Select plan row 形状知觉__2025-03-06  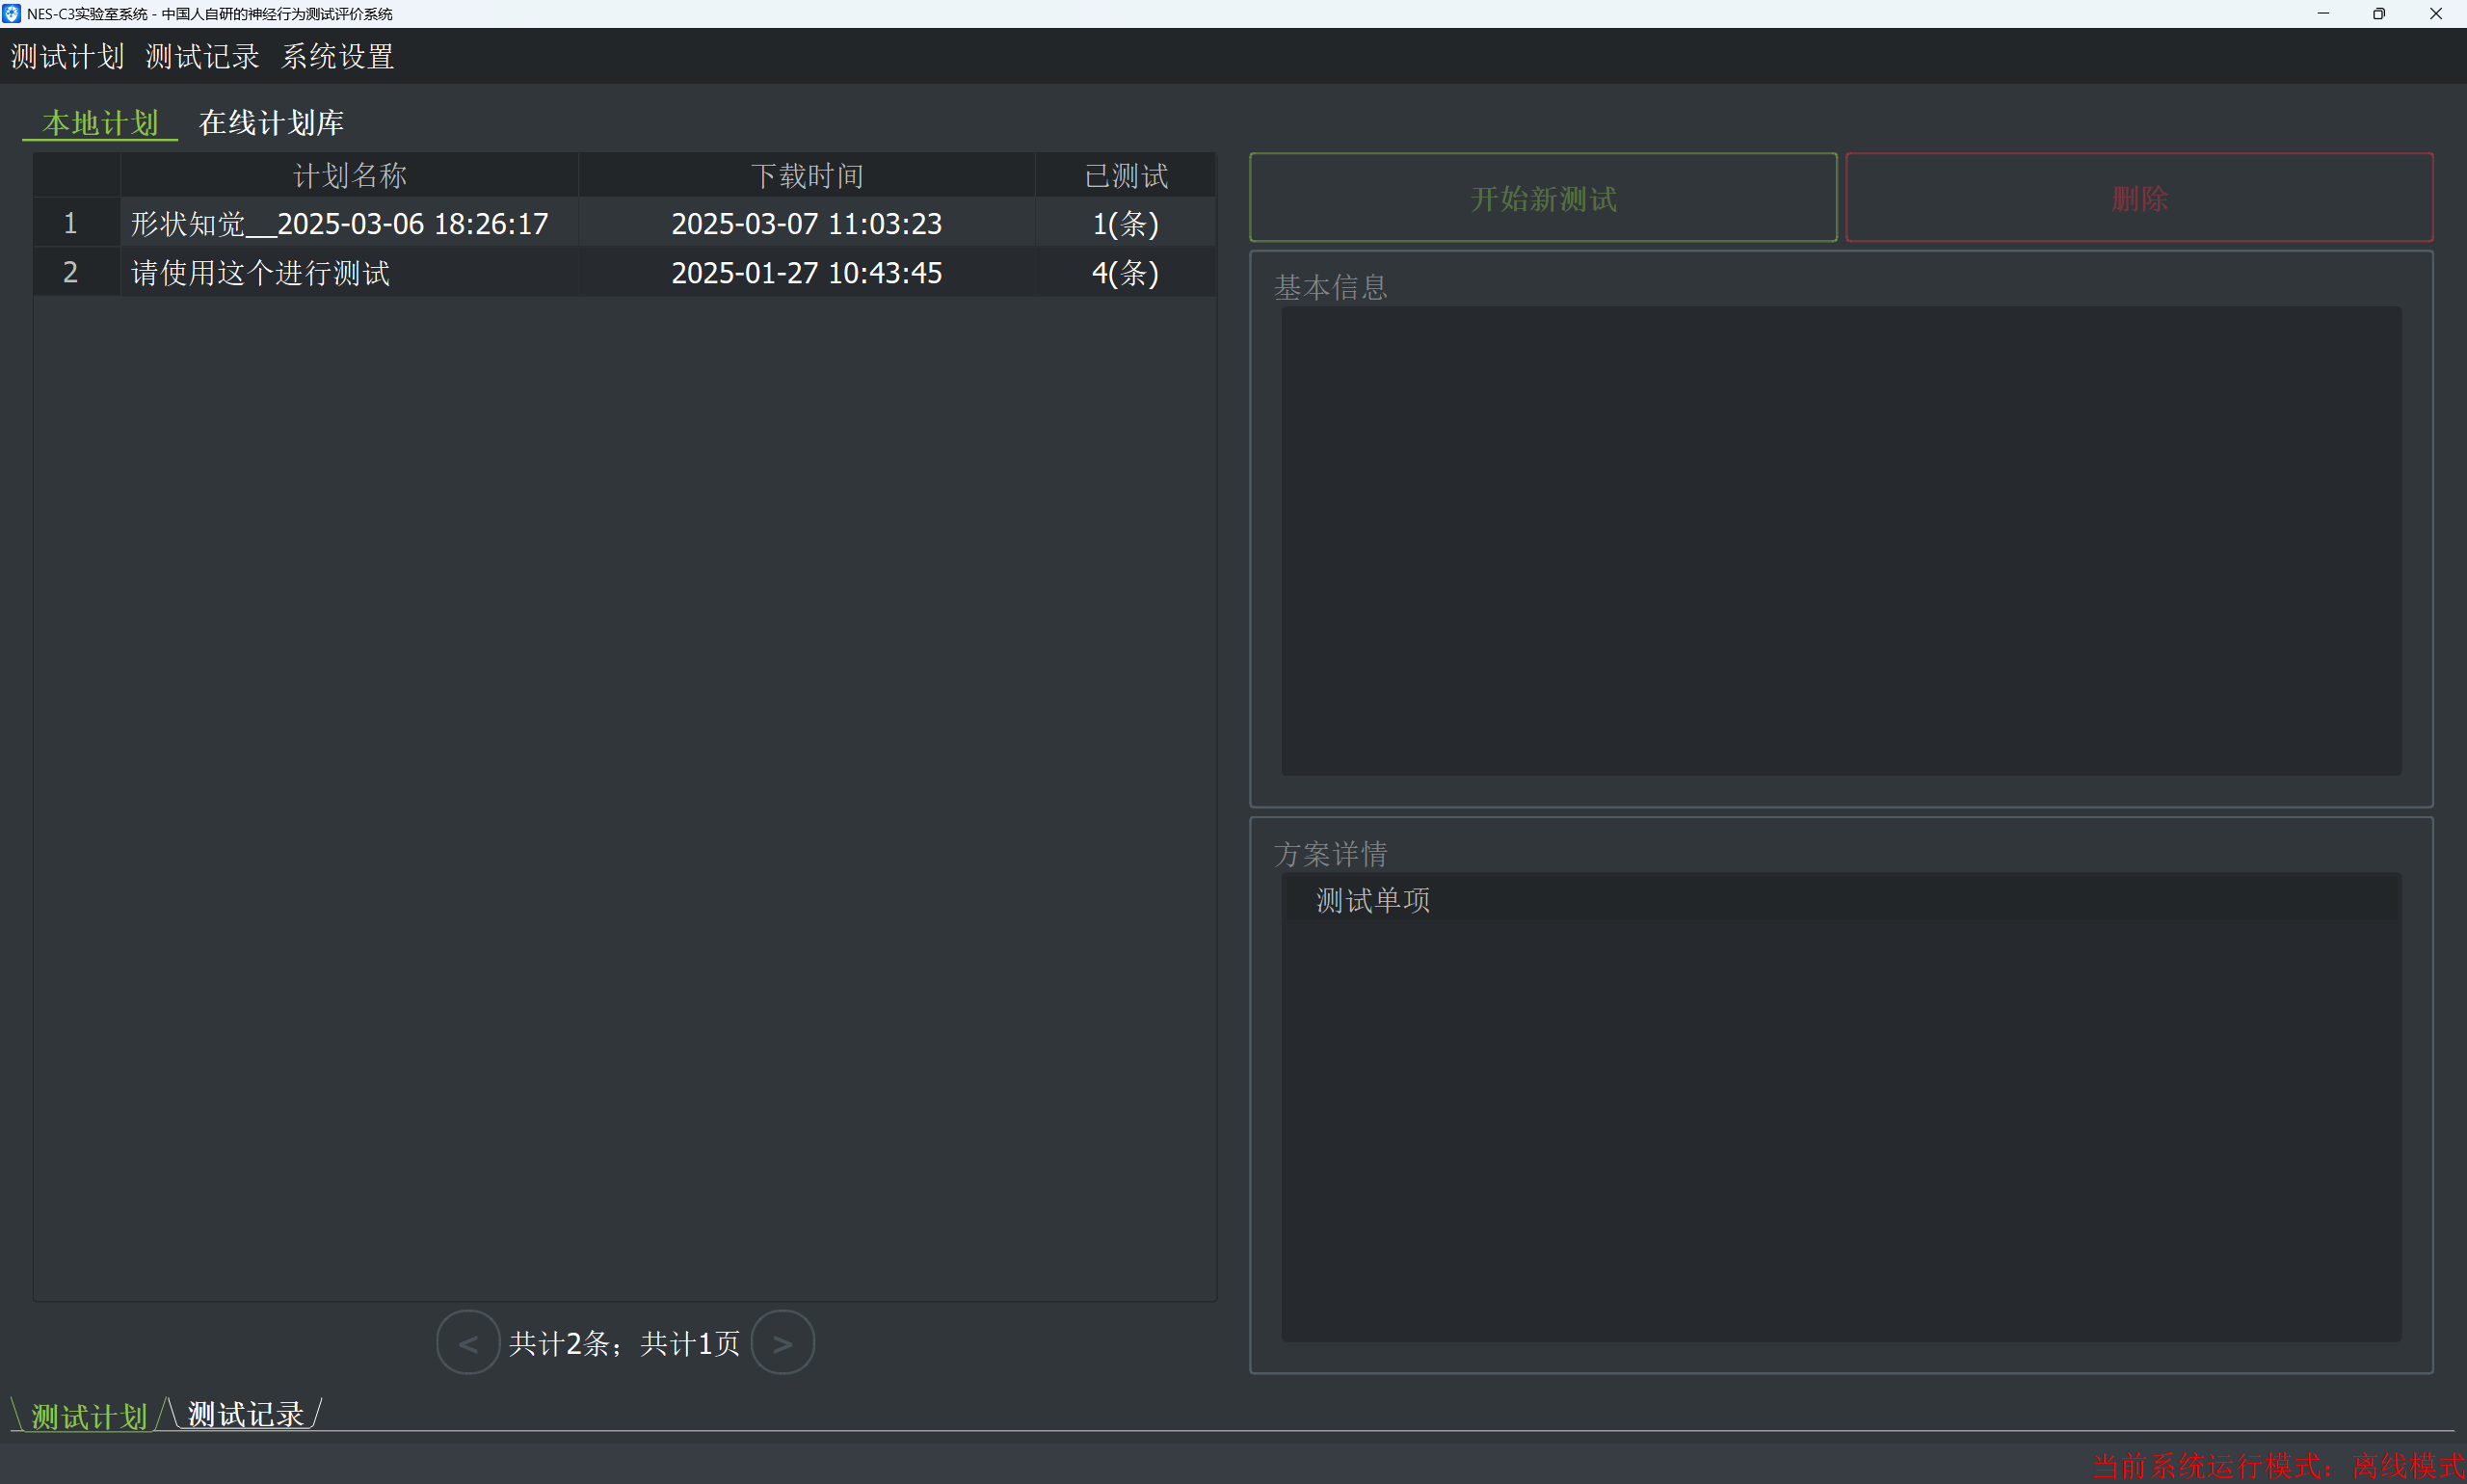(339, 223)
